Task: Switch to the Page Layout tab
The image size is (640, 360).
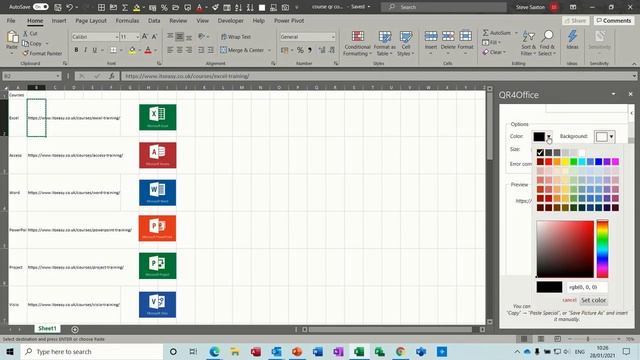Action: click(x=91, y=20)
